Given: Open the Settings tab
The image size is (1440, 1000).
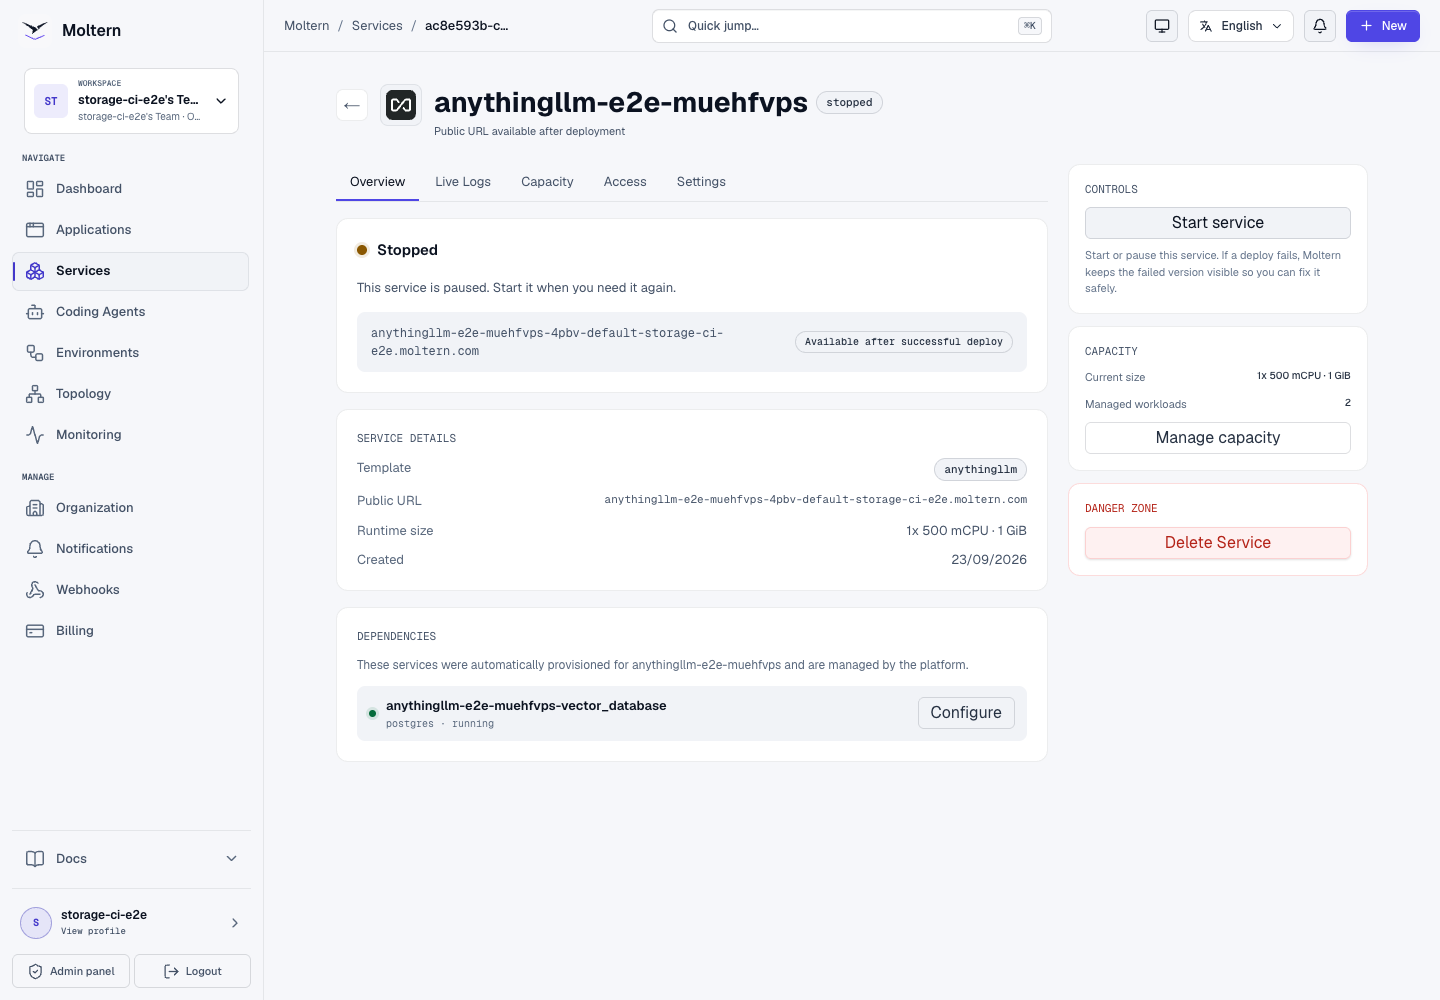Looking at the screenshot, I should (701, 182).
